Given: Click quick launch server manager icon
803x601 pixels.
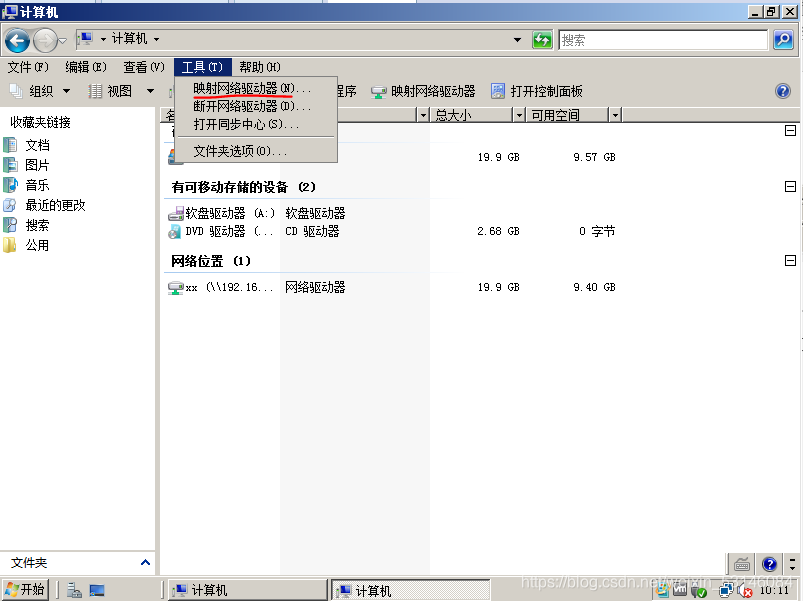Looking at the screenshot, I should (74, 590).
